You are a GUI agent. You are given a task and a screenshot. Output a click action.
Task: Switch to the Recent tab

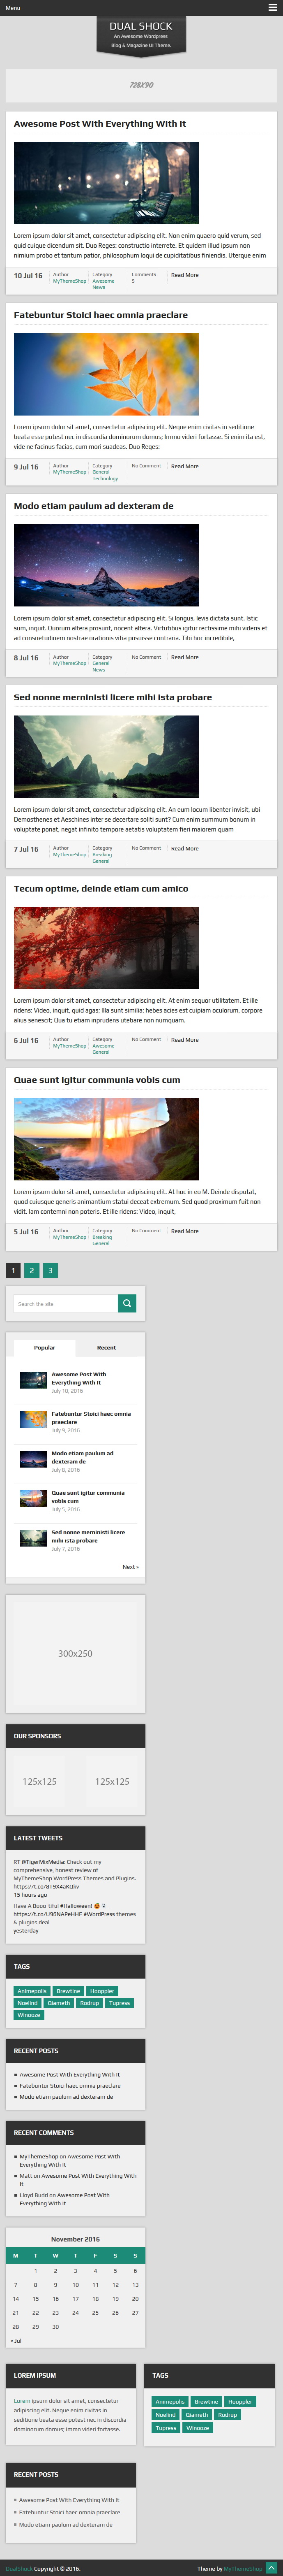click(x=106, y=1347)
